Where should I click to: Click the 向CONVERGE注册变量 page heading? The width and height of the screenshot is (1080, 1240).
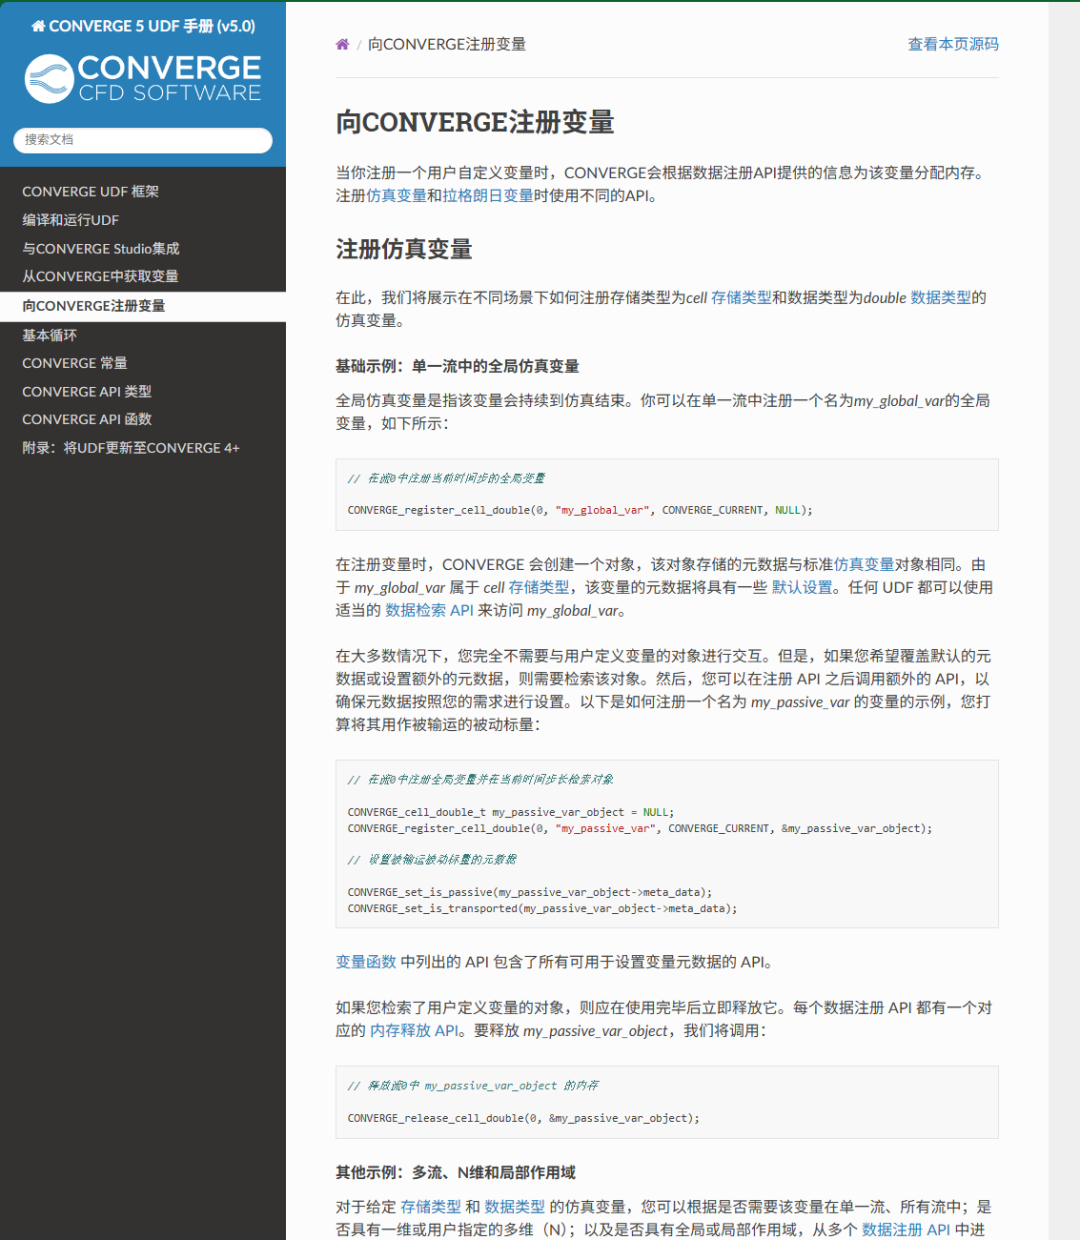coord(475,122)
